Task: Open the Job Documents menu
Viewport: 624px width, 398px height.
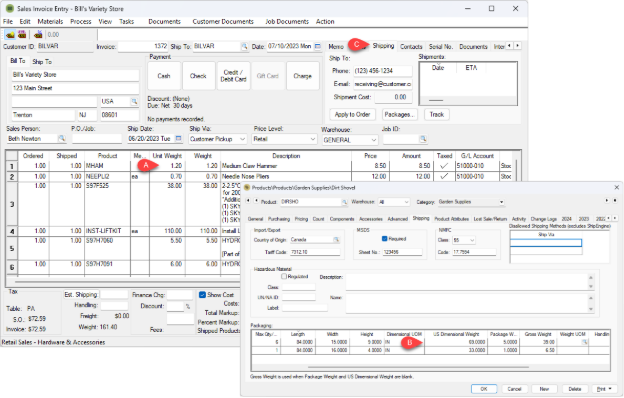Action: click(x=287, y=21)
